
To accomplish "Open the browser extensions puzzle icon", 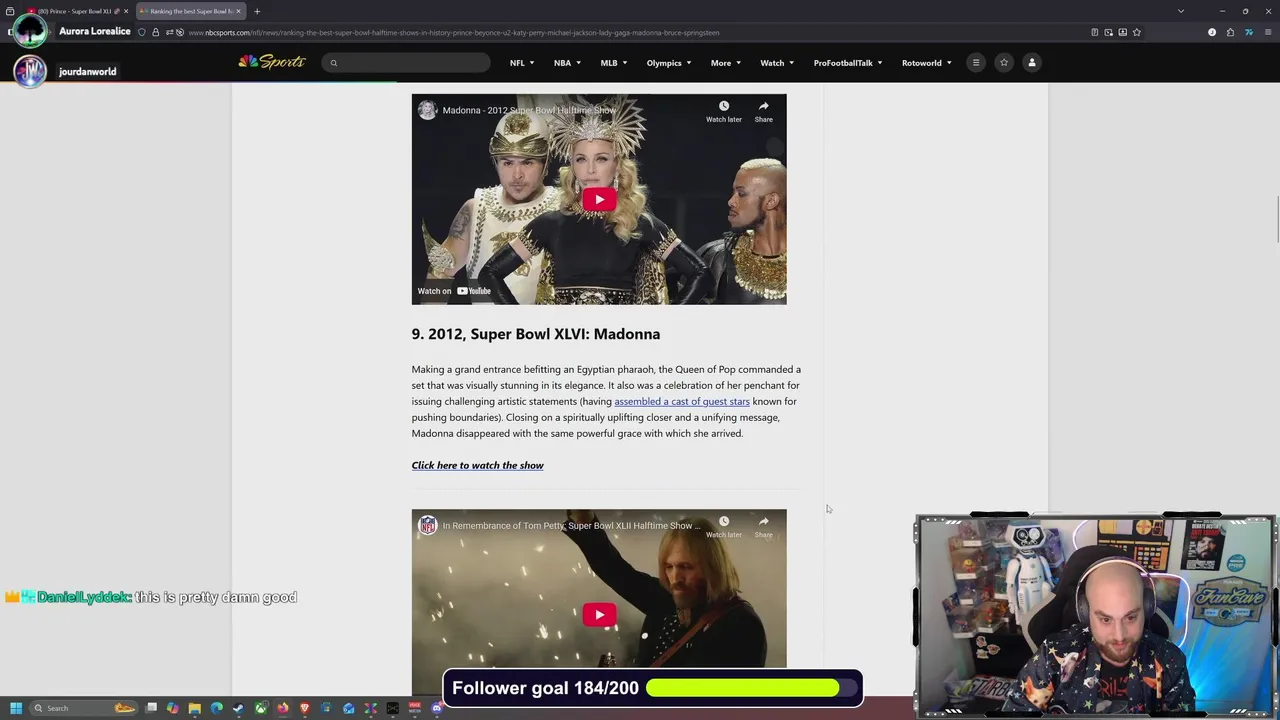I will pyautogui.click(x=1230, y=32).
